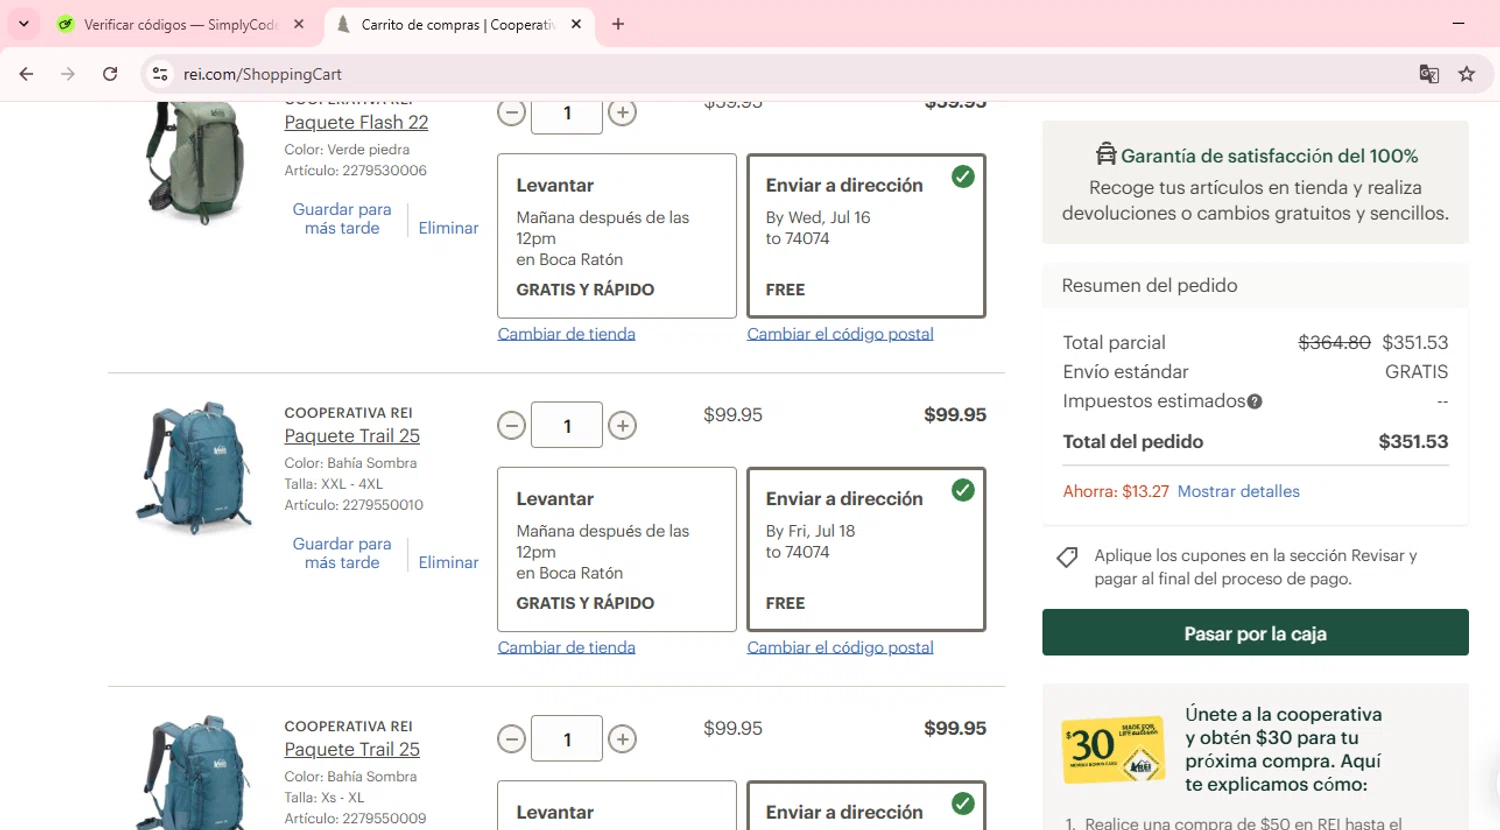The height and width of the screenshot is (830, 1500).
Task: Choose Enviar a dirección by Wed, Jul 16
Action: point(866,236)
